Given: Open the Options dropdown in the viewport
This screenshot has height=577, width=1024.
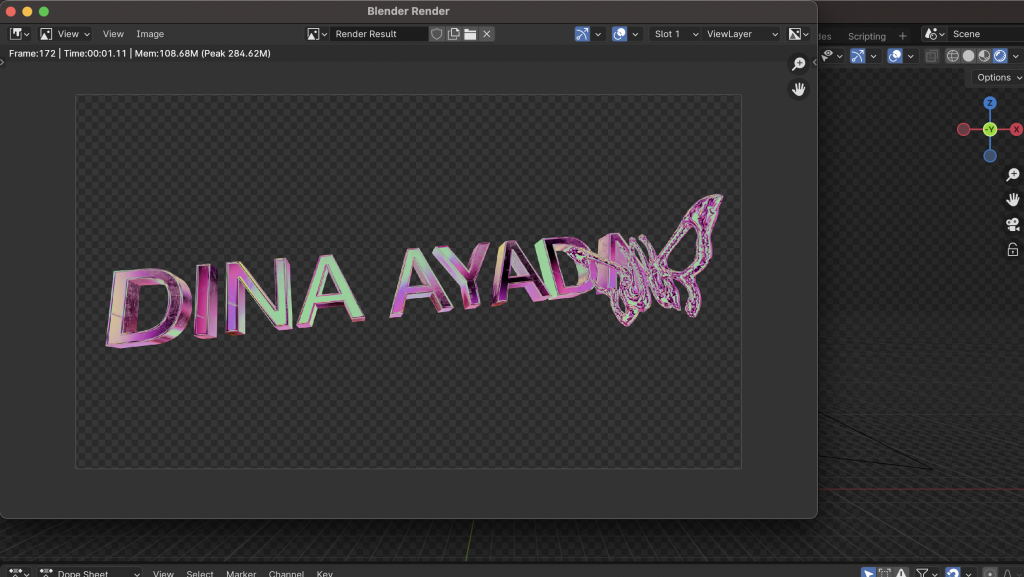Looking at the screenshot, I should 998,77.
